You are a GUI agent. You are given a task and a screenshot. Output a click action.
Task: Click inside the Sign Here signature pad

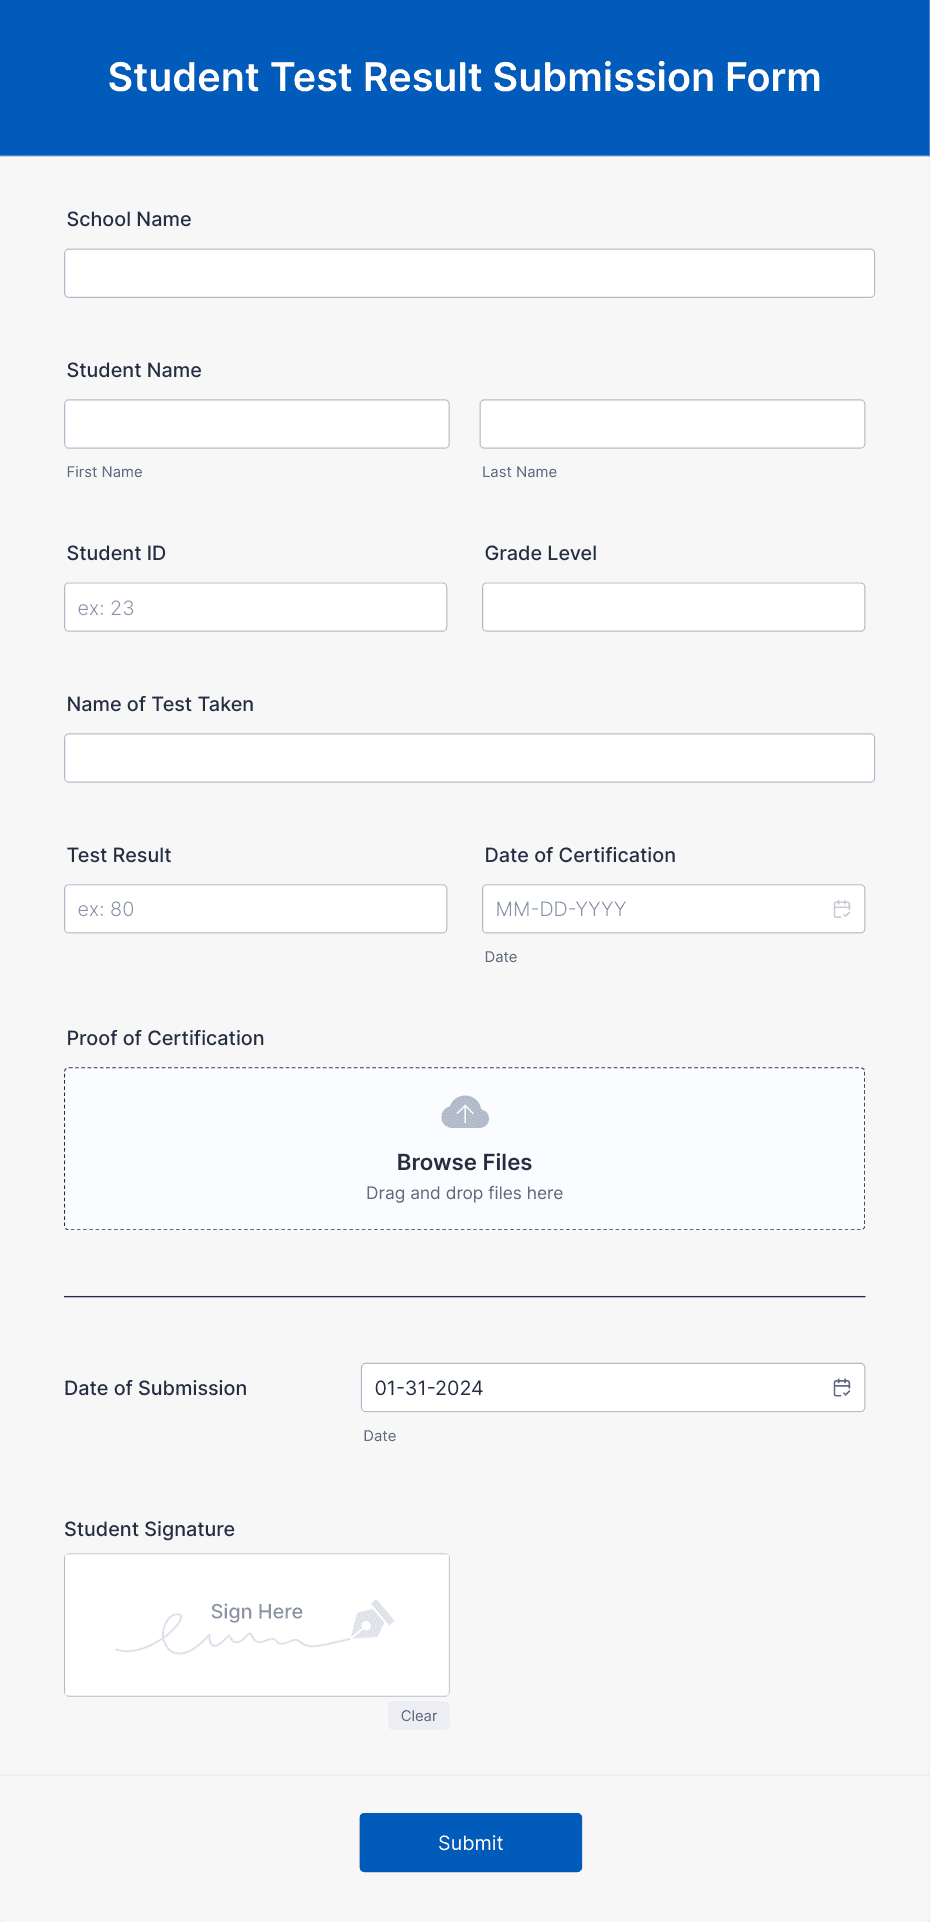click(x=256, y=1624)
